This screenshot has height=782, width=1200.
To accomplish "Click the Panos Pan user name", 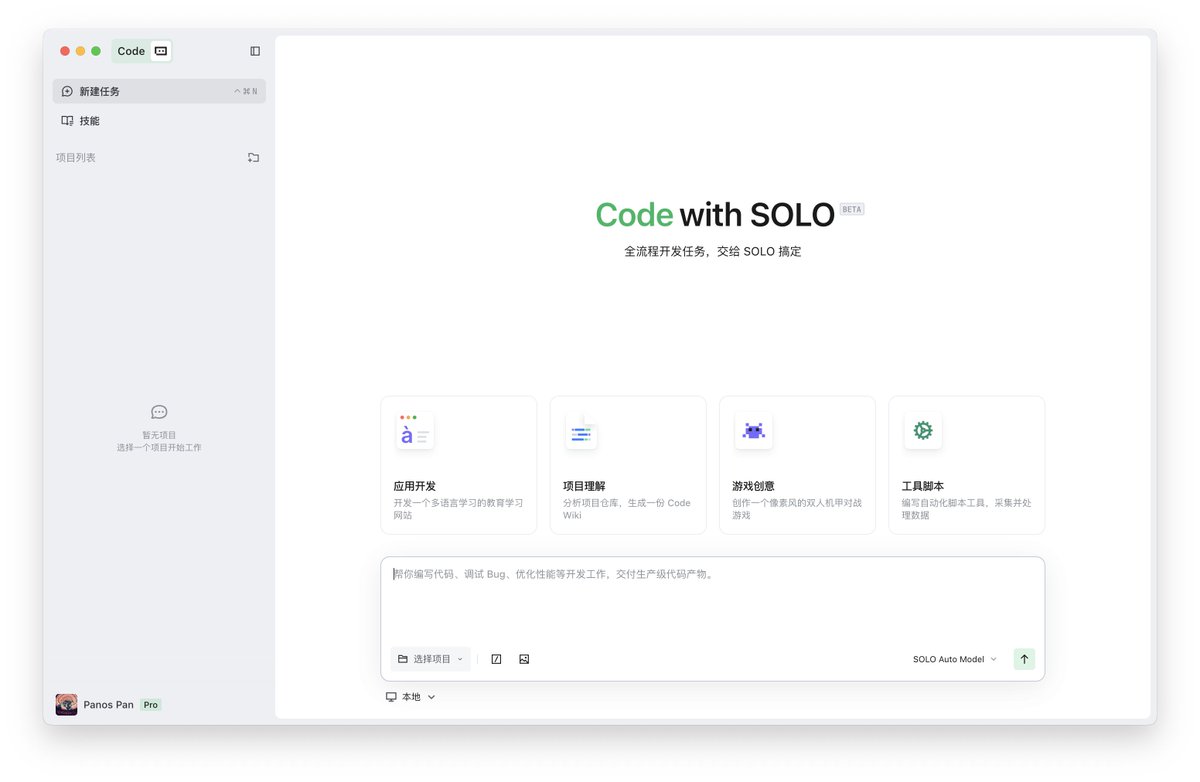I will click(x=108, y=705).
